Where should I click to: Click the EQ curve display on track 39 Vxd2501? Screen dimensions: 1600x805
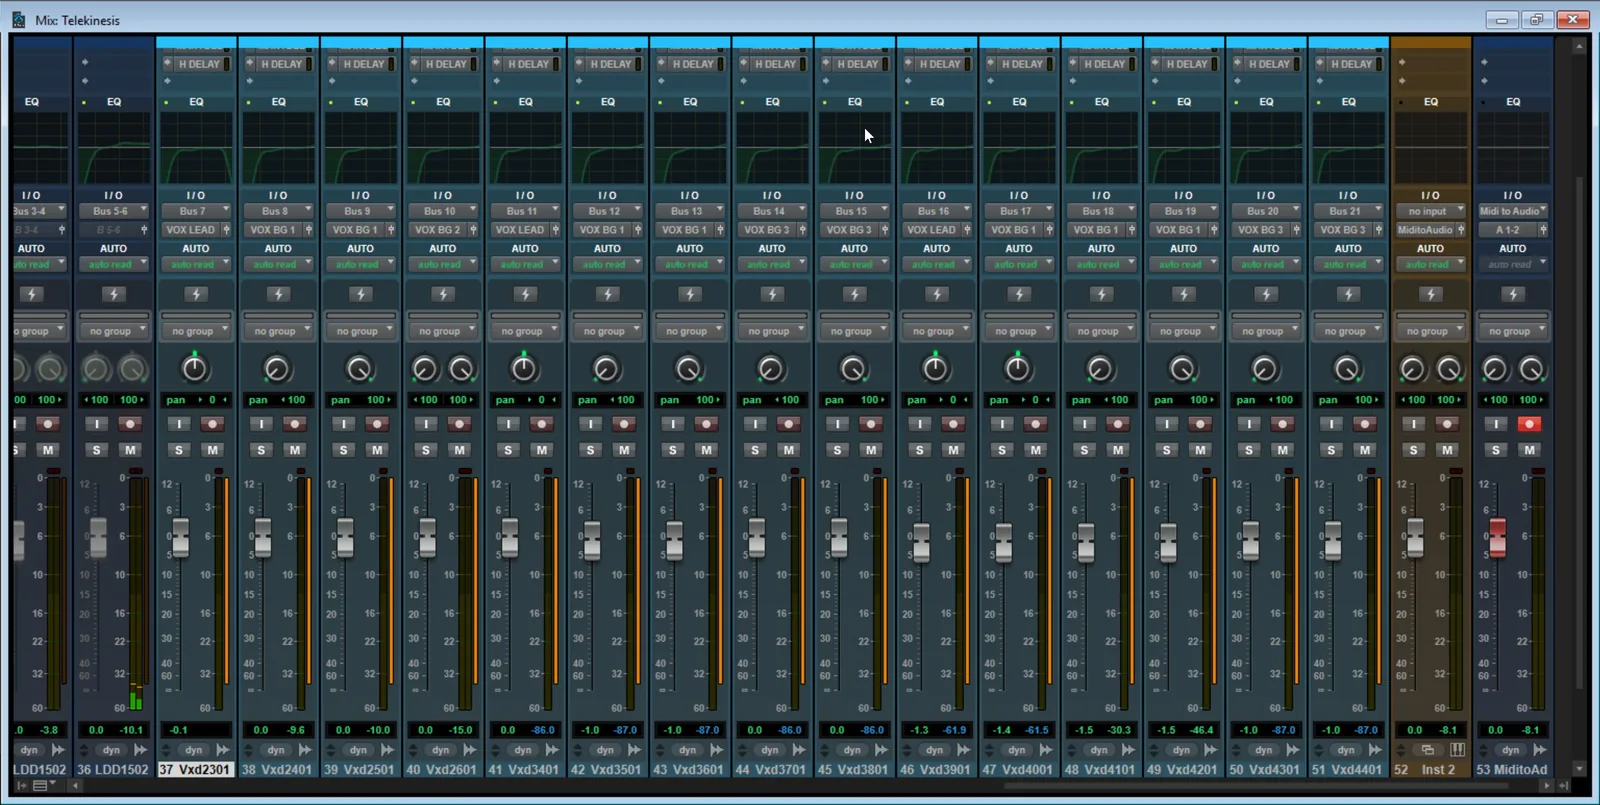(x=361, y=148)
